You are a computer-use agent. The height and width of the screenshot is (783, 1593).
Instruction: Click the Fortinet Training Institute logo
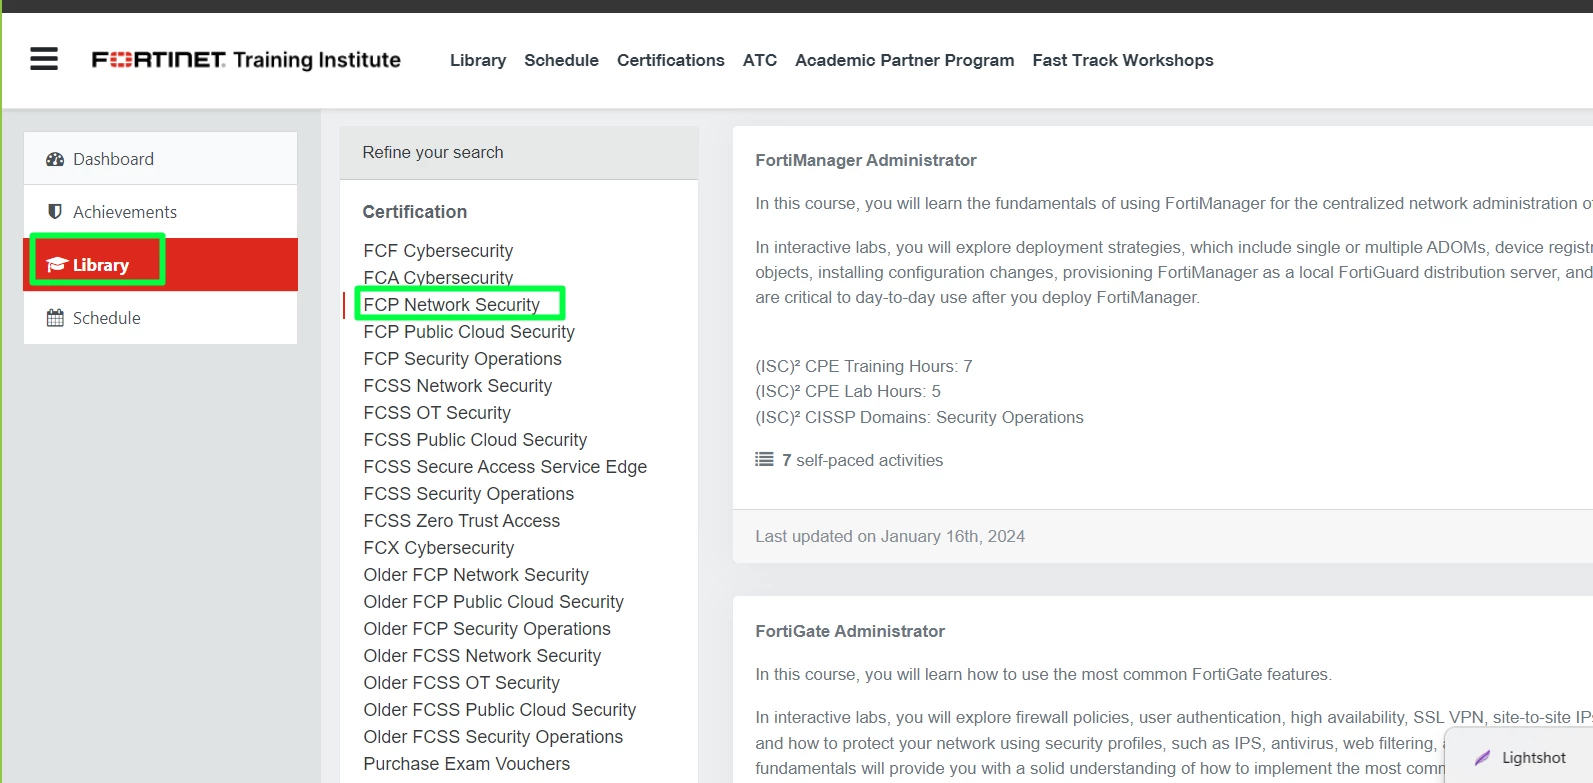(x=246, y=60)
